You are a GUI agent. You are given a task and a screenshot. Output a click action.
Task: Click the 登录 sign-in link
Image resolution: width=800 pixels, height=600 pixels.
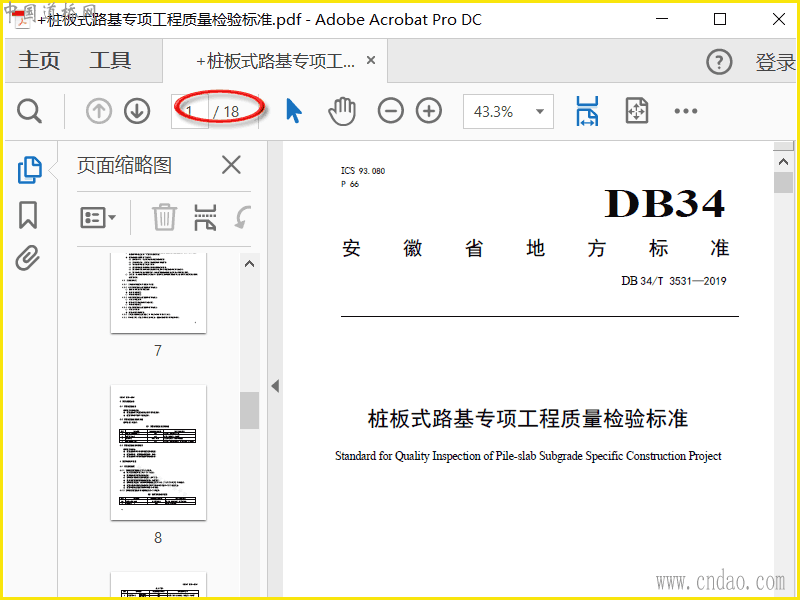pos(774,62)
